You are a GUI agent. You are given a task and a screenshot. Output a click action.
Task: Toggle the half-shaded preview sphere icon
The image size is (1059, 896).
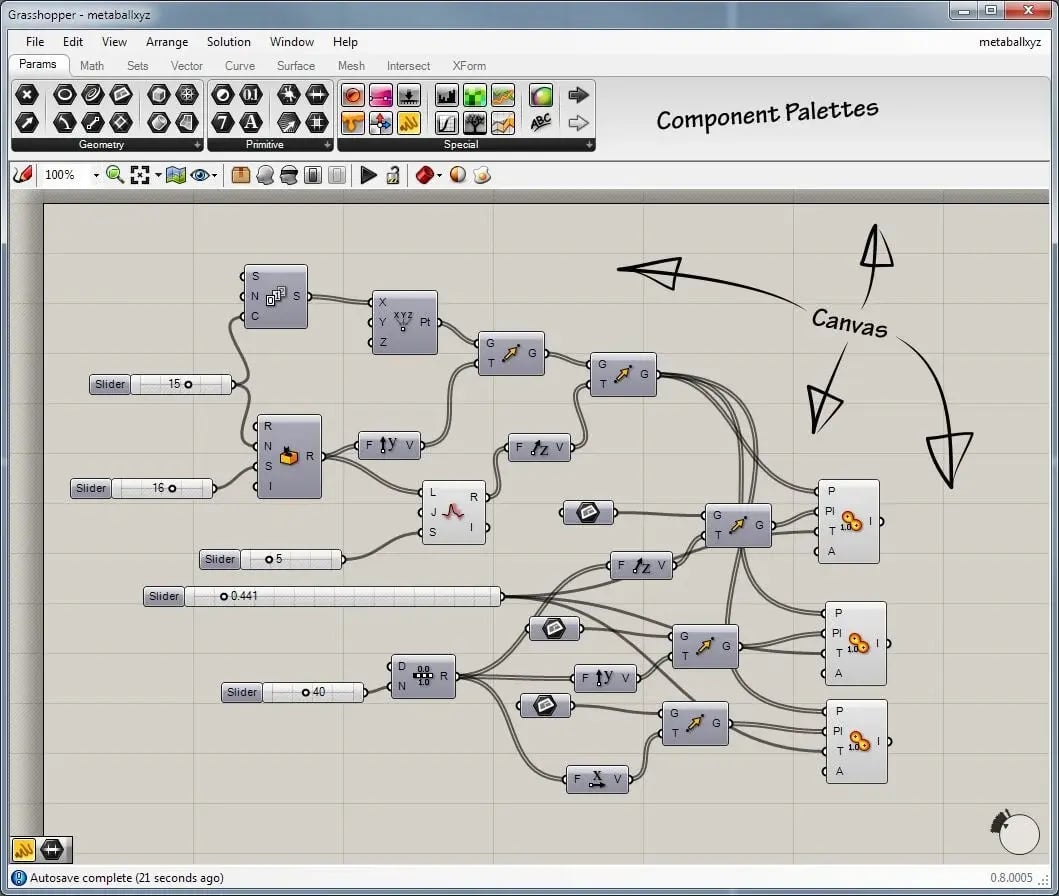456,175
